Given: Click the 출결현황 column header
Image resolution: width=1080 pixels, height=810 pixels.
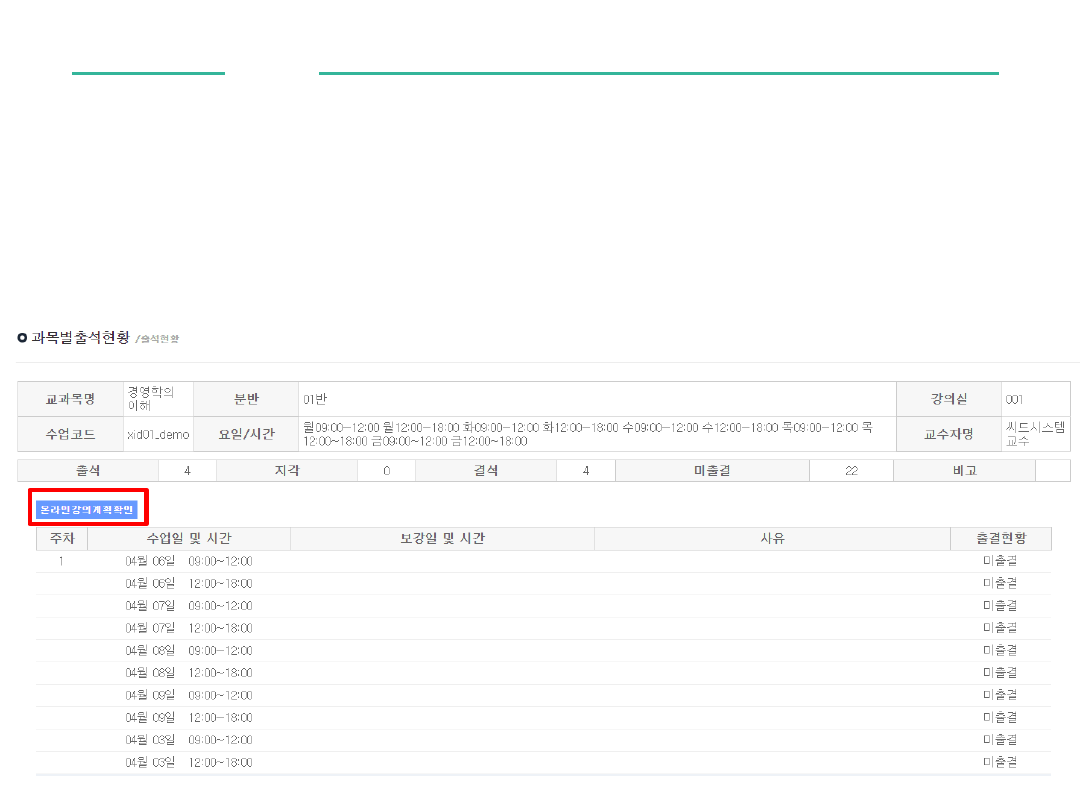Looking at the screenshot, I should tap(1000, 539).
